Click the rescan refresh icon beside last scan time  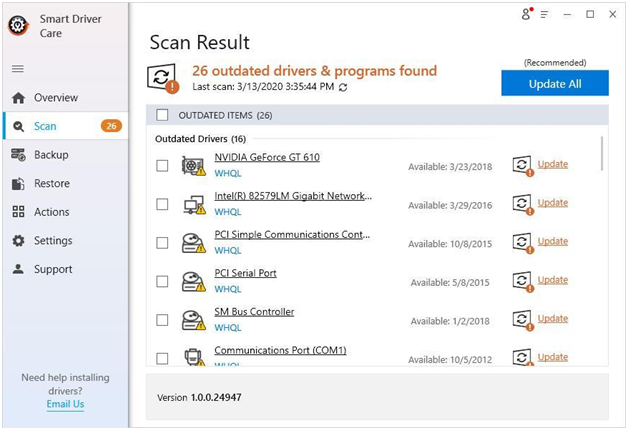(344, 88)
